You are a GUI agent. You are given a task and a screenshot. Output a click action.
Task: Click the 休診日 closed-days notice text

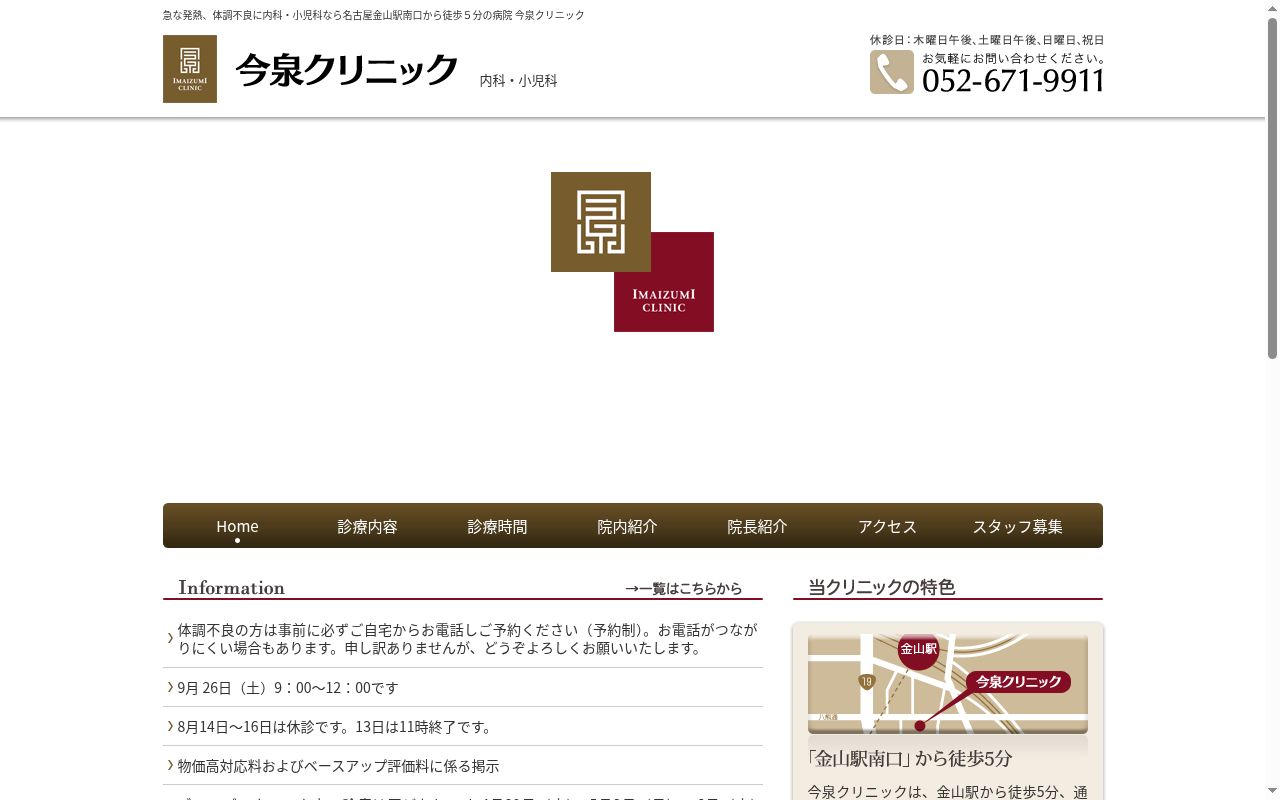(987, 40)
